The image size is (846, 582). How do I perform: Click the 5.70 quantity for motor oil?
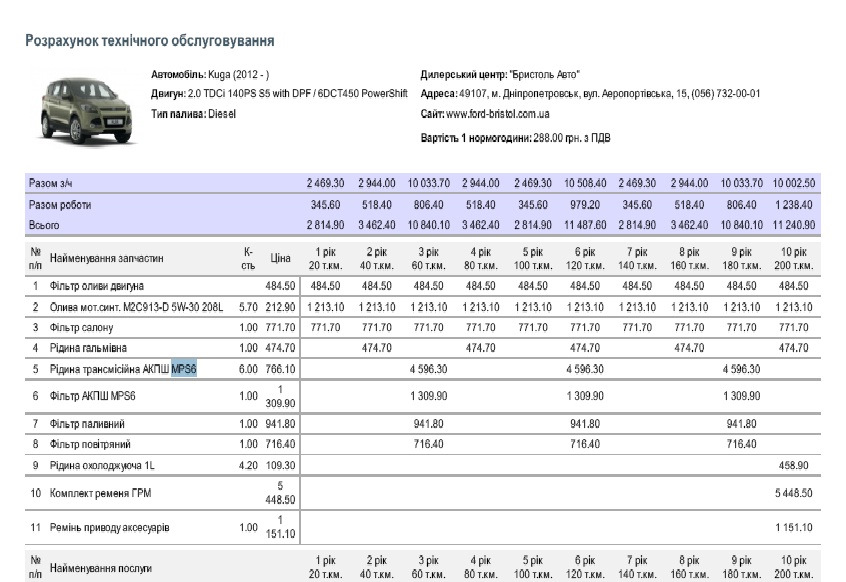point(248,307)
